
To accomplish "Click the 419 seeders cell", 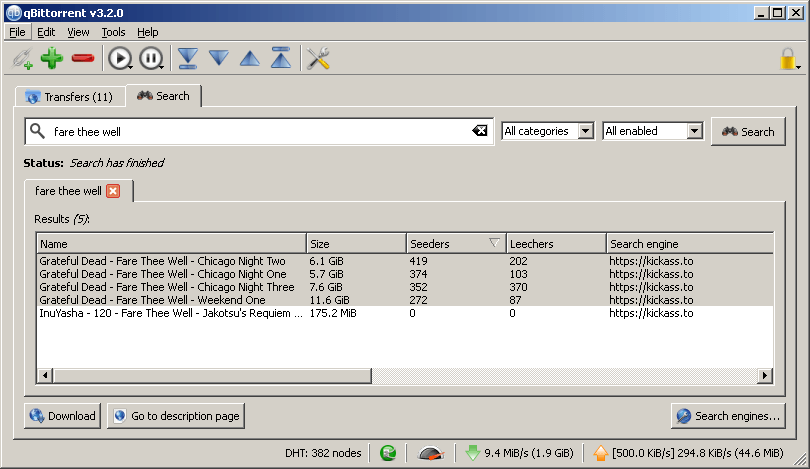I will pyautogui.click(x=418, y=261).
